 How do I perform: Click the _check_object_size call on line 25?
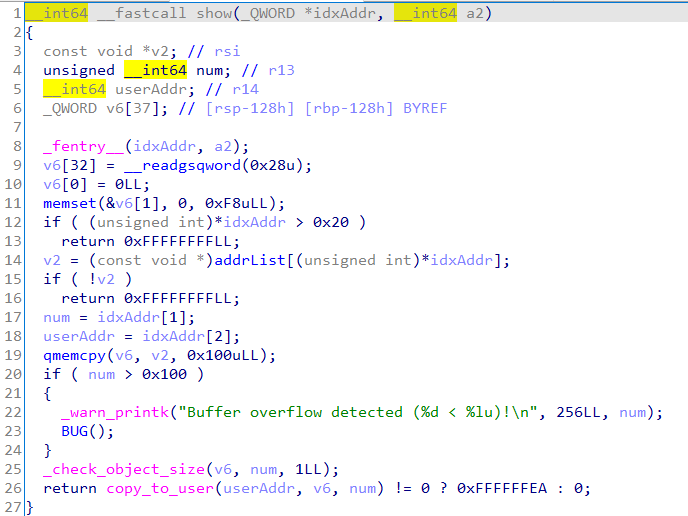[124, 469]
